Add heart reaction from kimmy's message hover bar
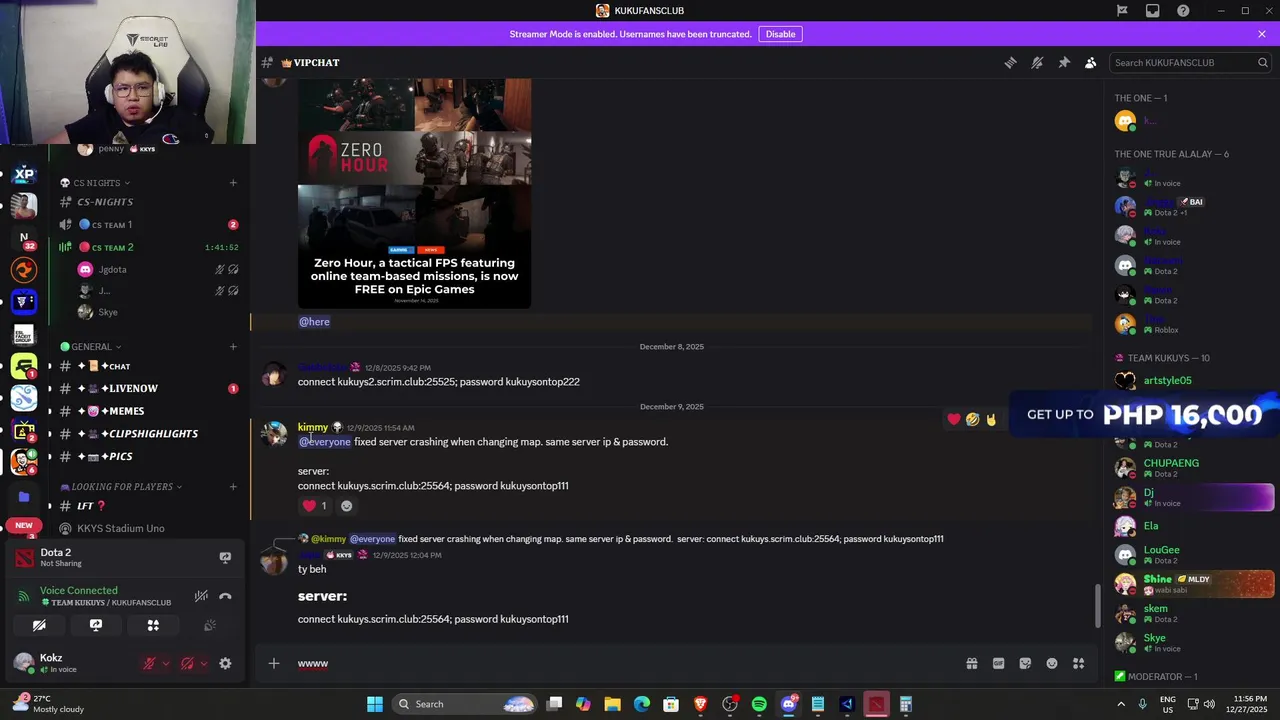 pos(954,419)
